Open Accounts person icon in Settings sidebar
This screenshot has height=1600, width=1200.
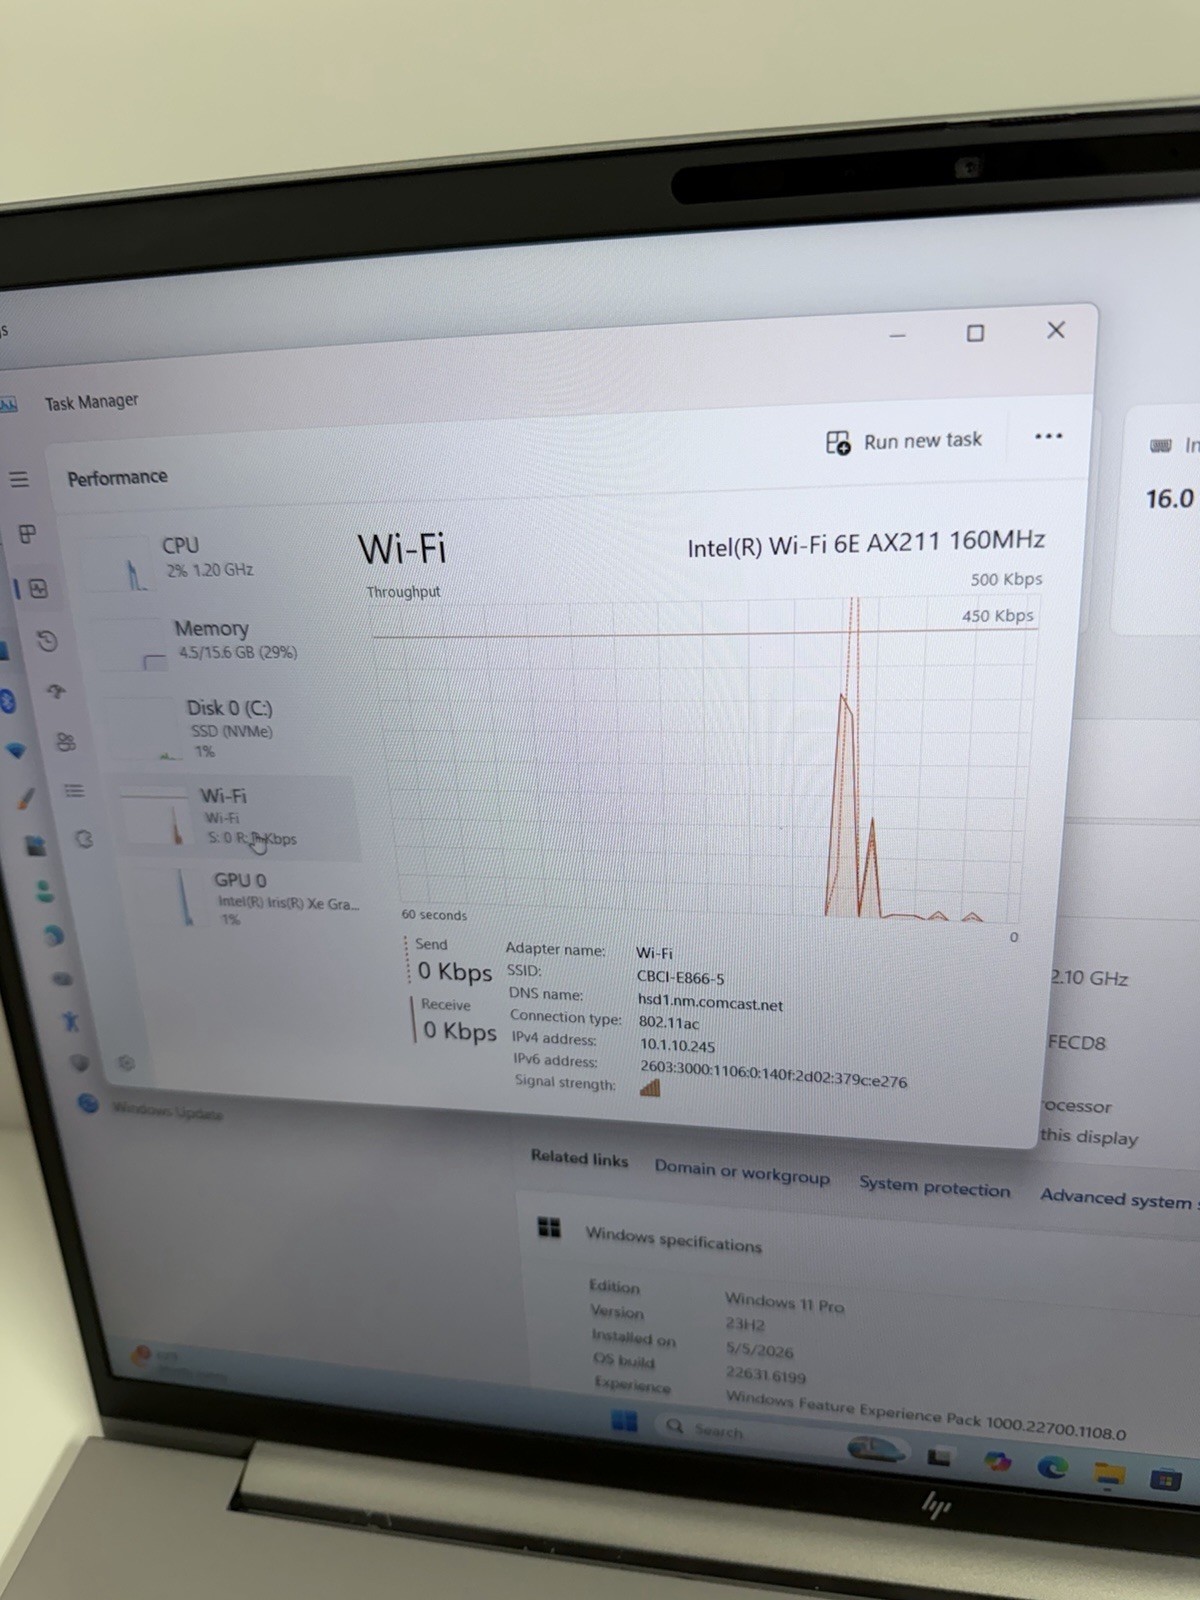[44, 890]
